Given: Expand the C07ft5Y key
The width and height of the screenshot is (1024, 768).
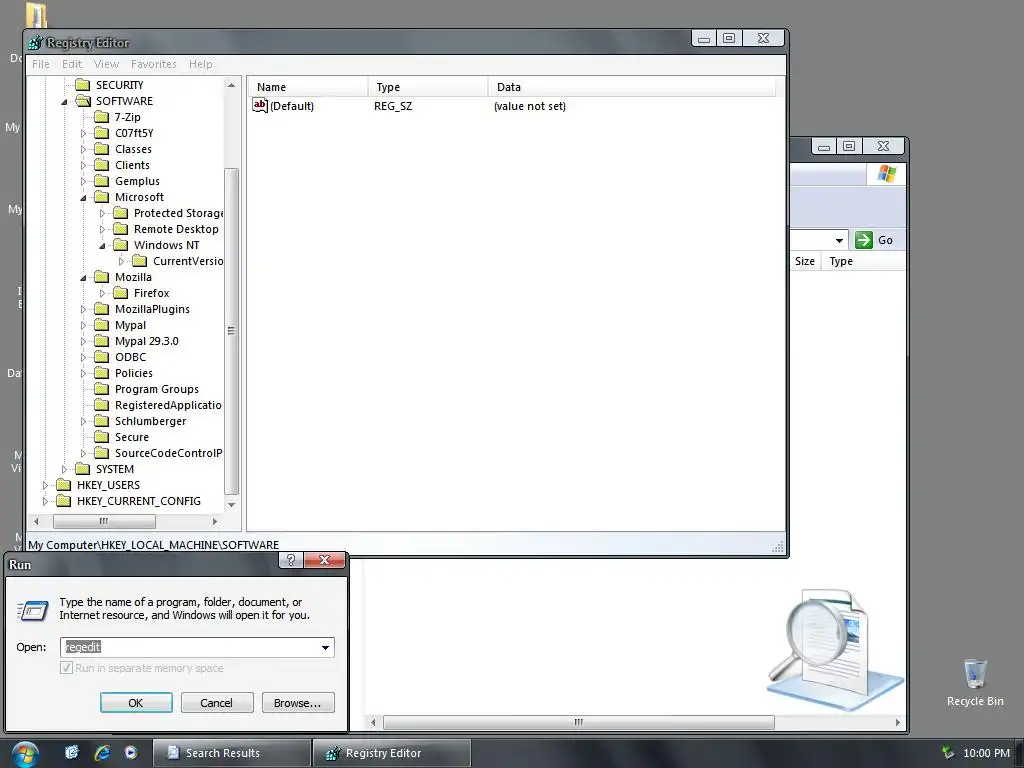Looking at the screenshot, I should [83, 133].
